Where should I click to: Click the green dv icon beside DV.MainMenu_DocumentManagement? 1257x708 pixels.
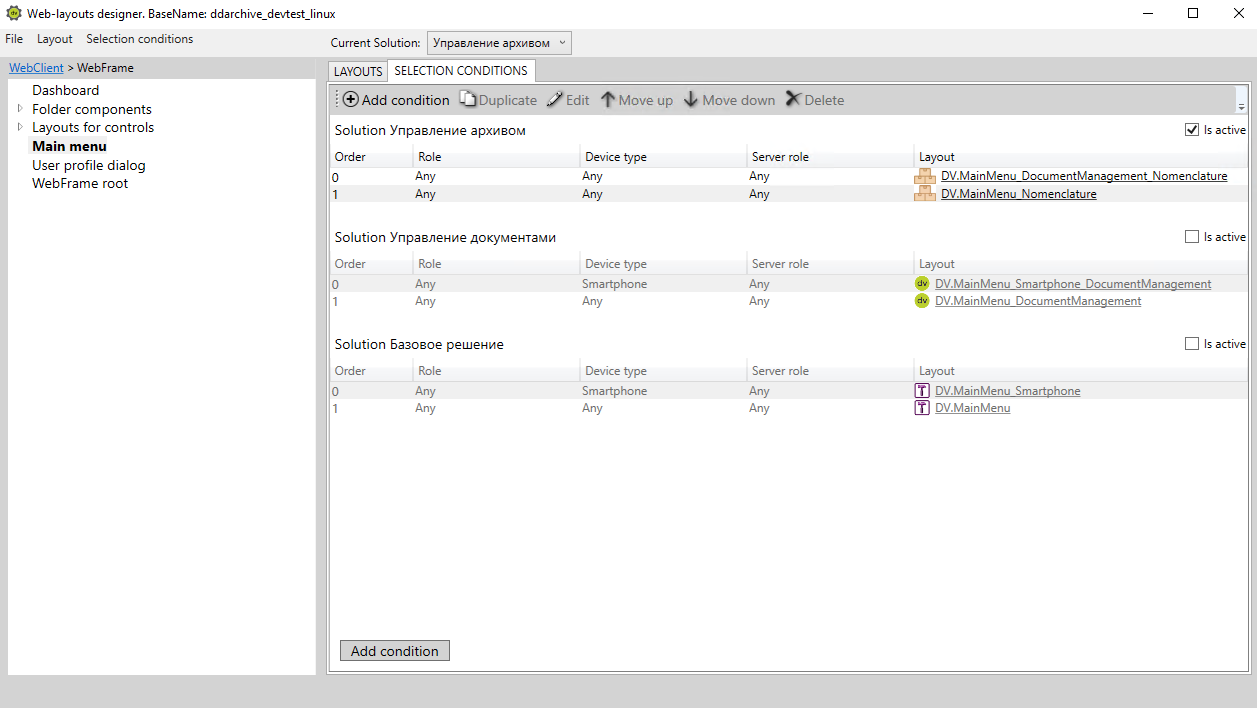pos(922,301)
